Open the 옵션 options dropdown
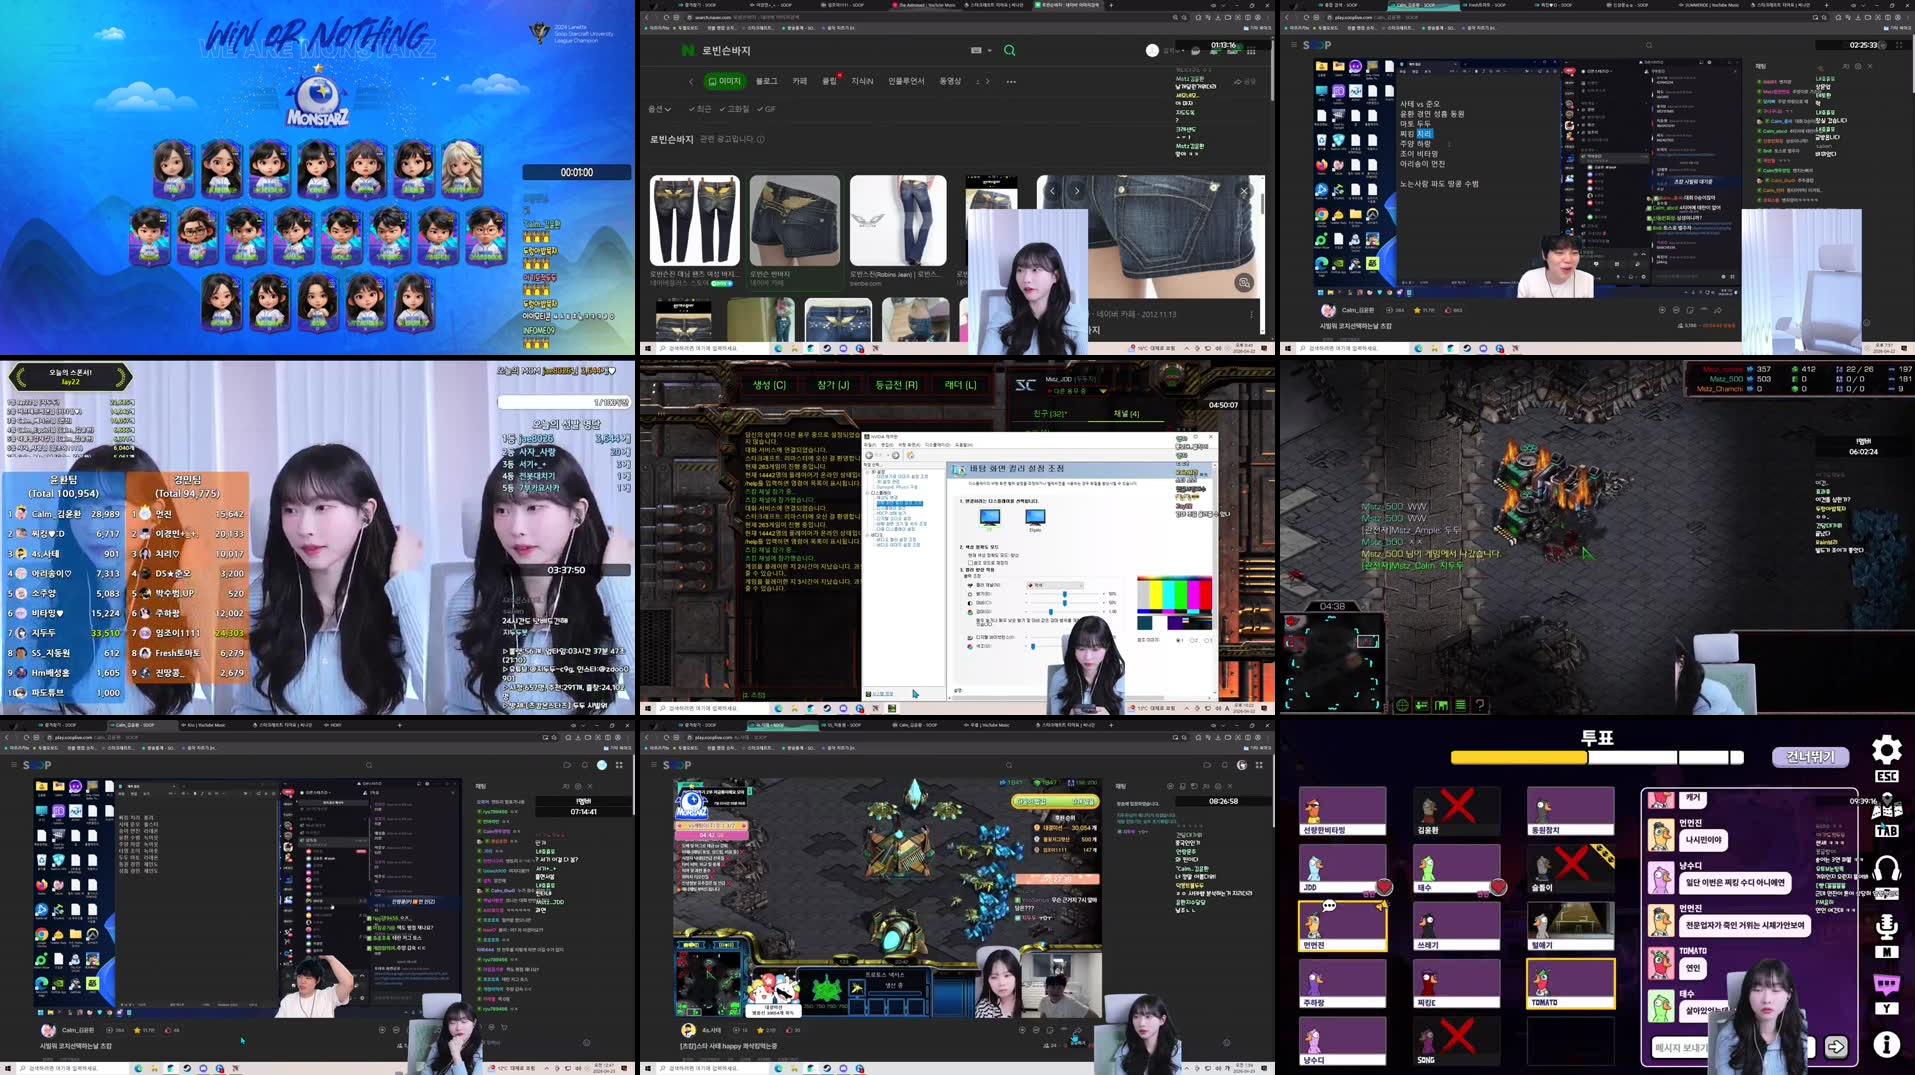This screenshot has width=1915, height=1075. [659, 110]
